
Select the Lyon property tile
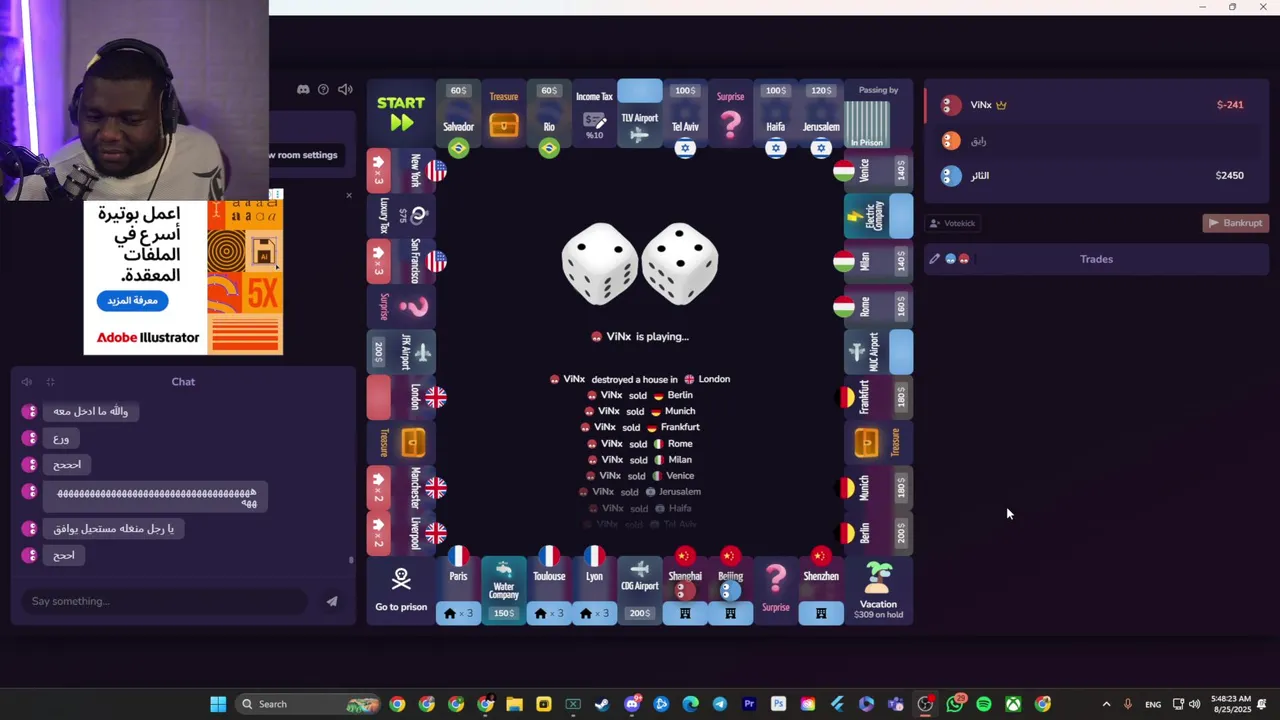coord(594,586)
